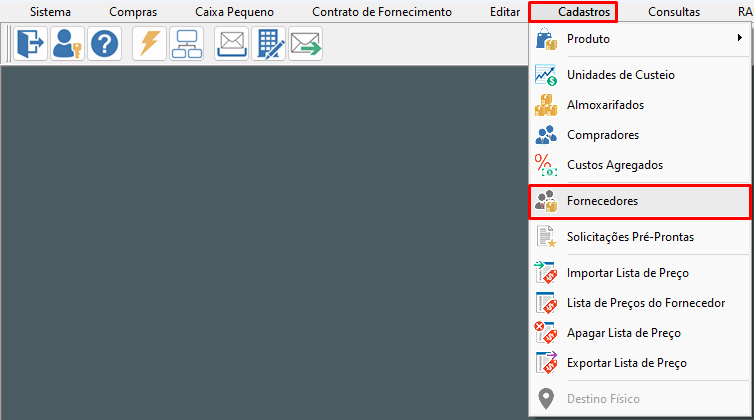The width and height of the screenshot is (754, 420).
Task: Click the Solicitações Pré-Prontas document icon
Action: [x=546, y=237]
